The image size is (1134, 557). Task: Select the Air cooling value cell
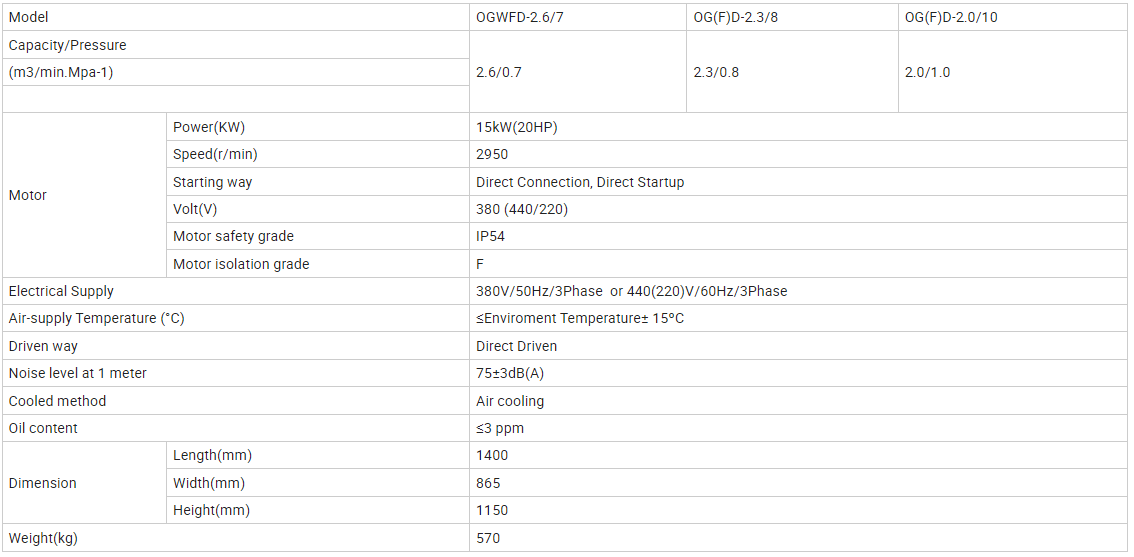(x=798, y=401)
